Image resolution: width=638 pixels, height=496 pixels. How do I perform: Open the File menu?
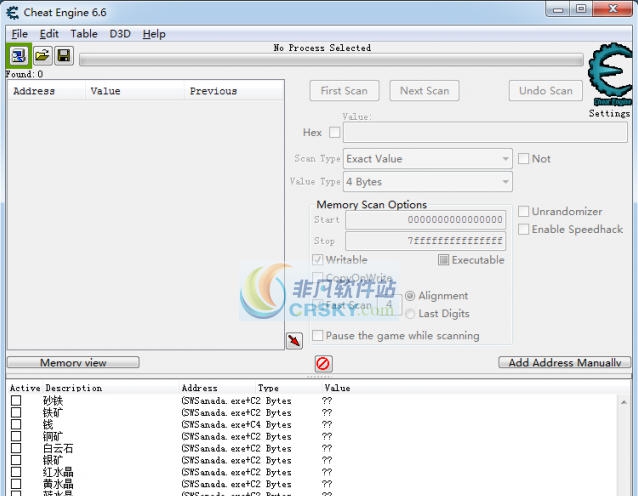(x=20, y=34)
